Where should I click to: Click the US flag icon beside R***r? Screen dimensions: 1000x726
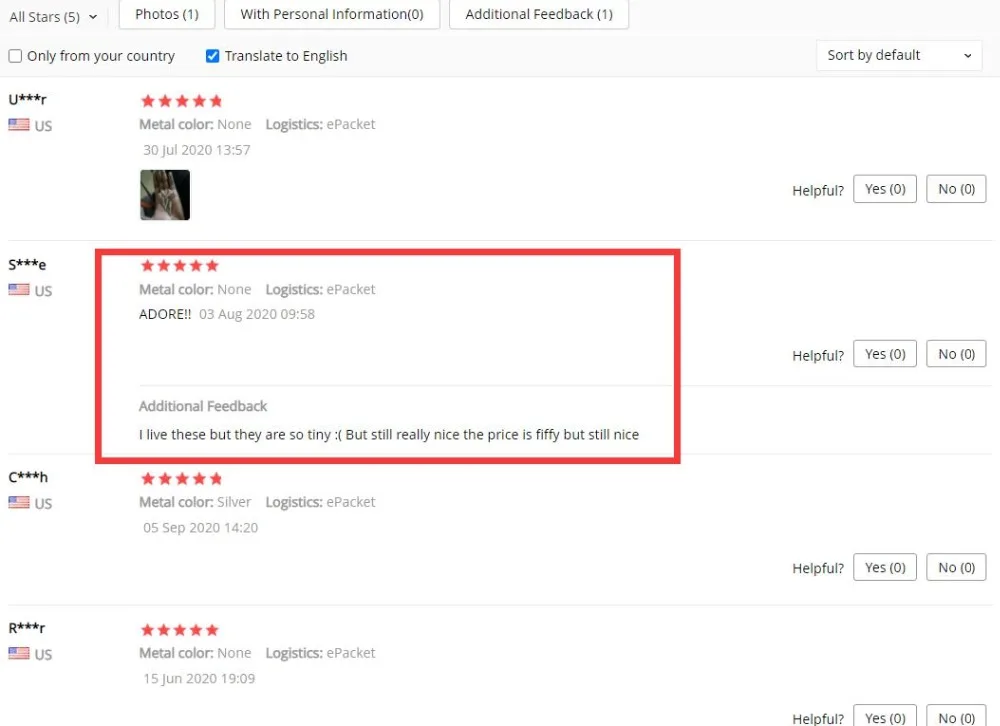click(x=18, y=653)
